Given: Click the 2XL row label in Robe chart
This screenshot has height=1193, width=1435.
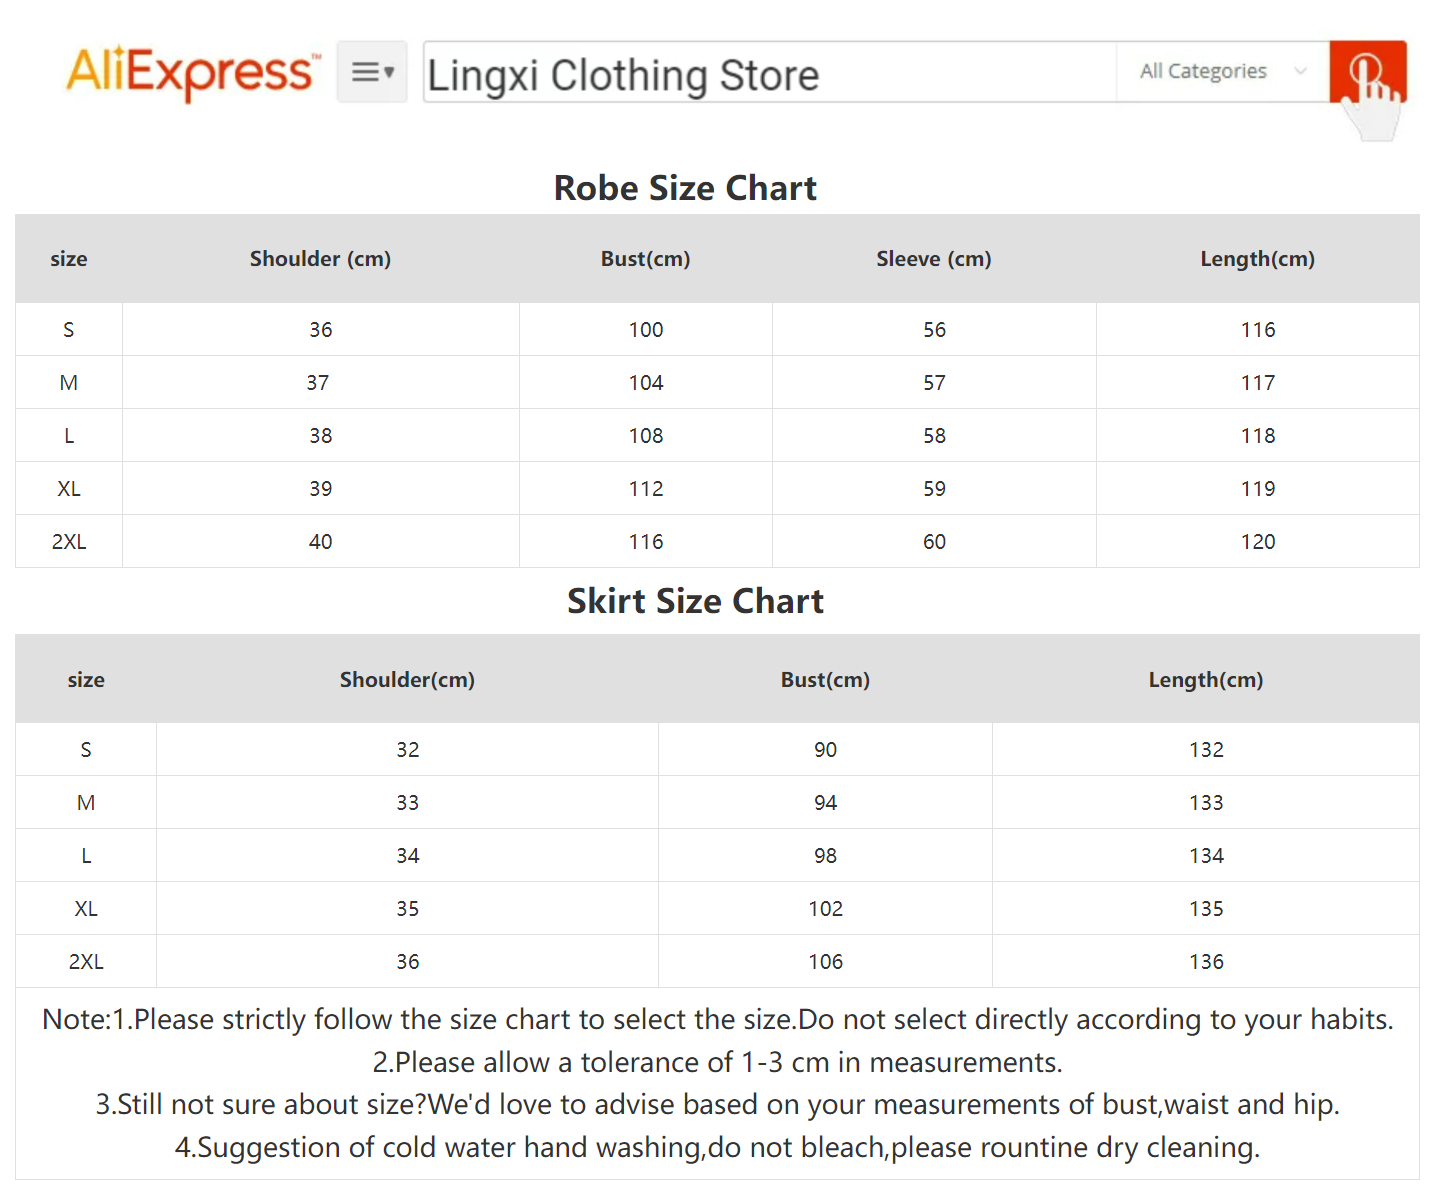Looking at the screenshot, I should (69, 542).
